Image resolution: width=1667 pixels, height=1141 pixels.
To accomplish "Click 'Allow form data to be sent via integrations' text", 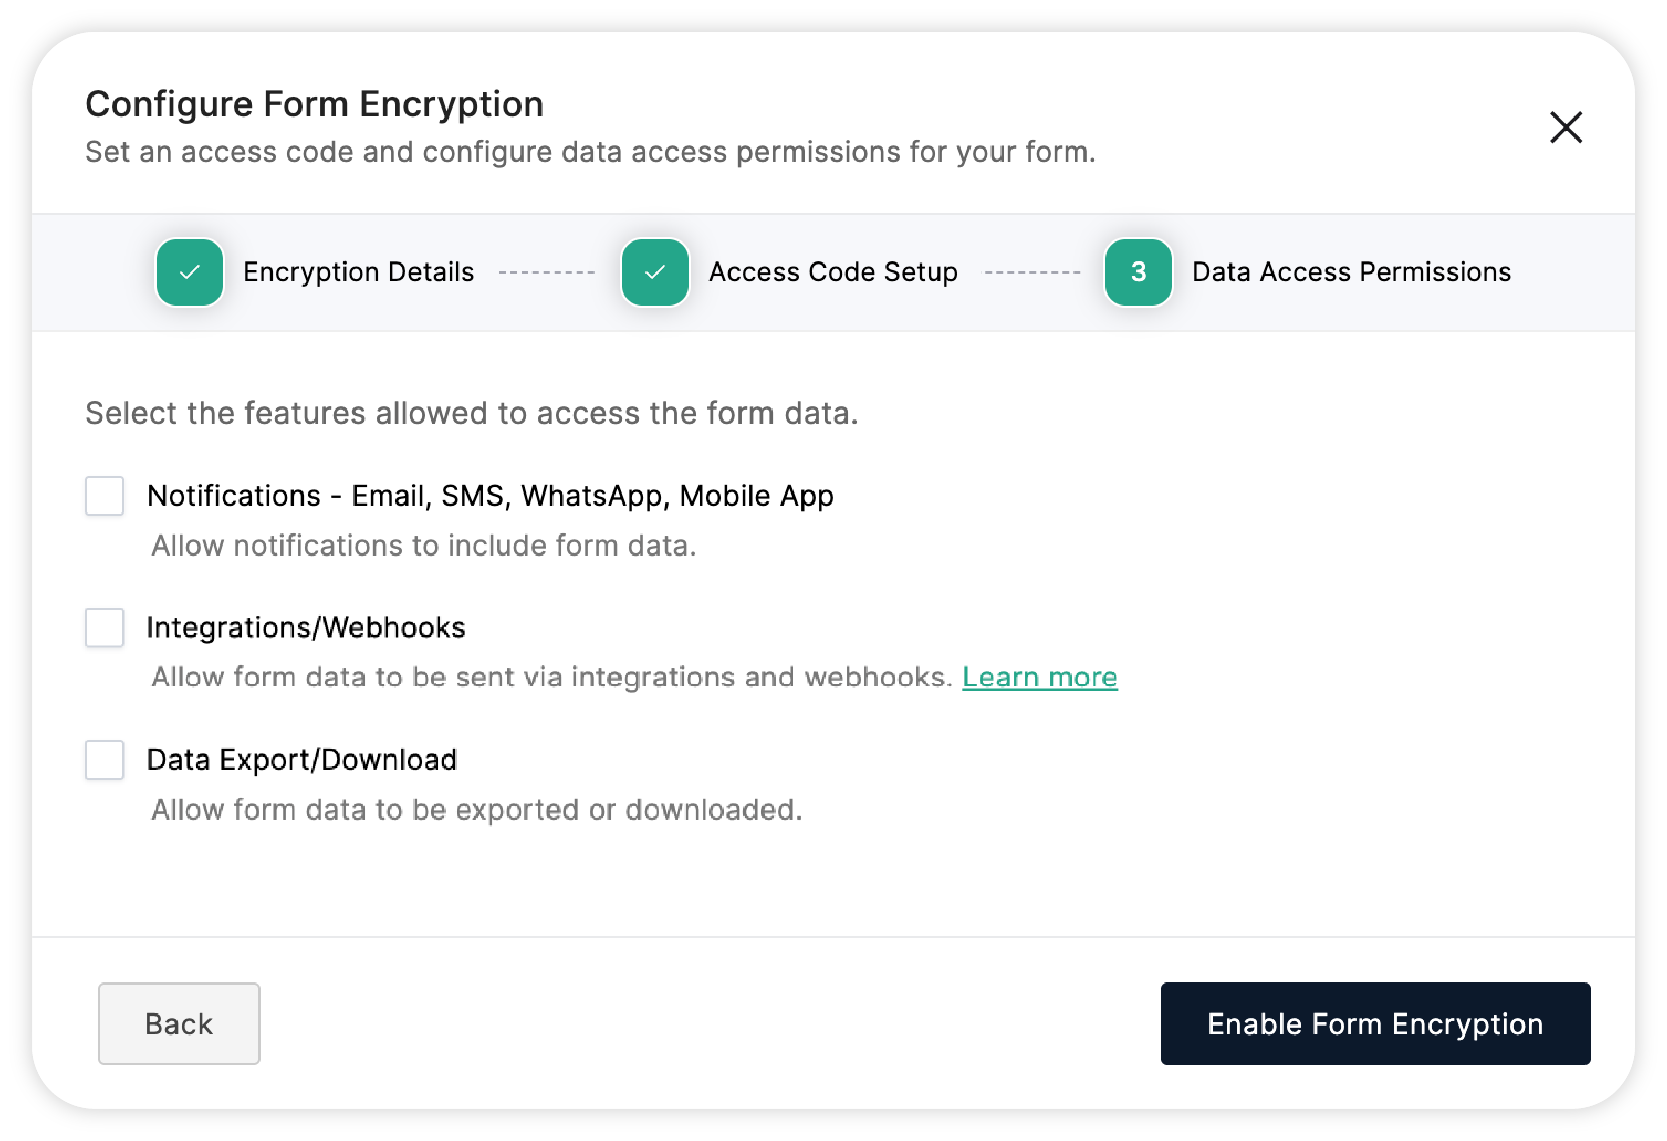I will point(552,677).
